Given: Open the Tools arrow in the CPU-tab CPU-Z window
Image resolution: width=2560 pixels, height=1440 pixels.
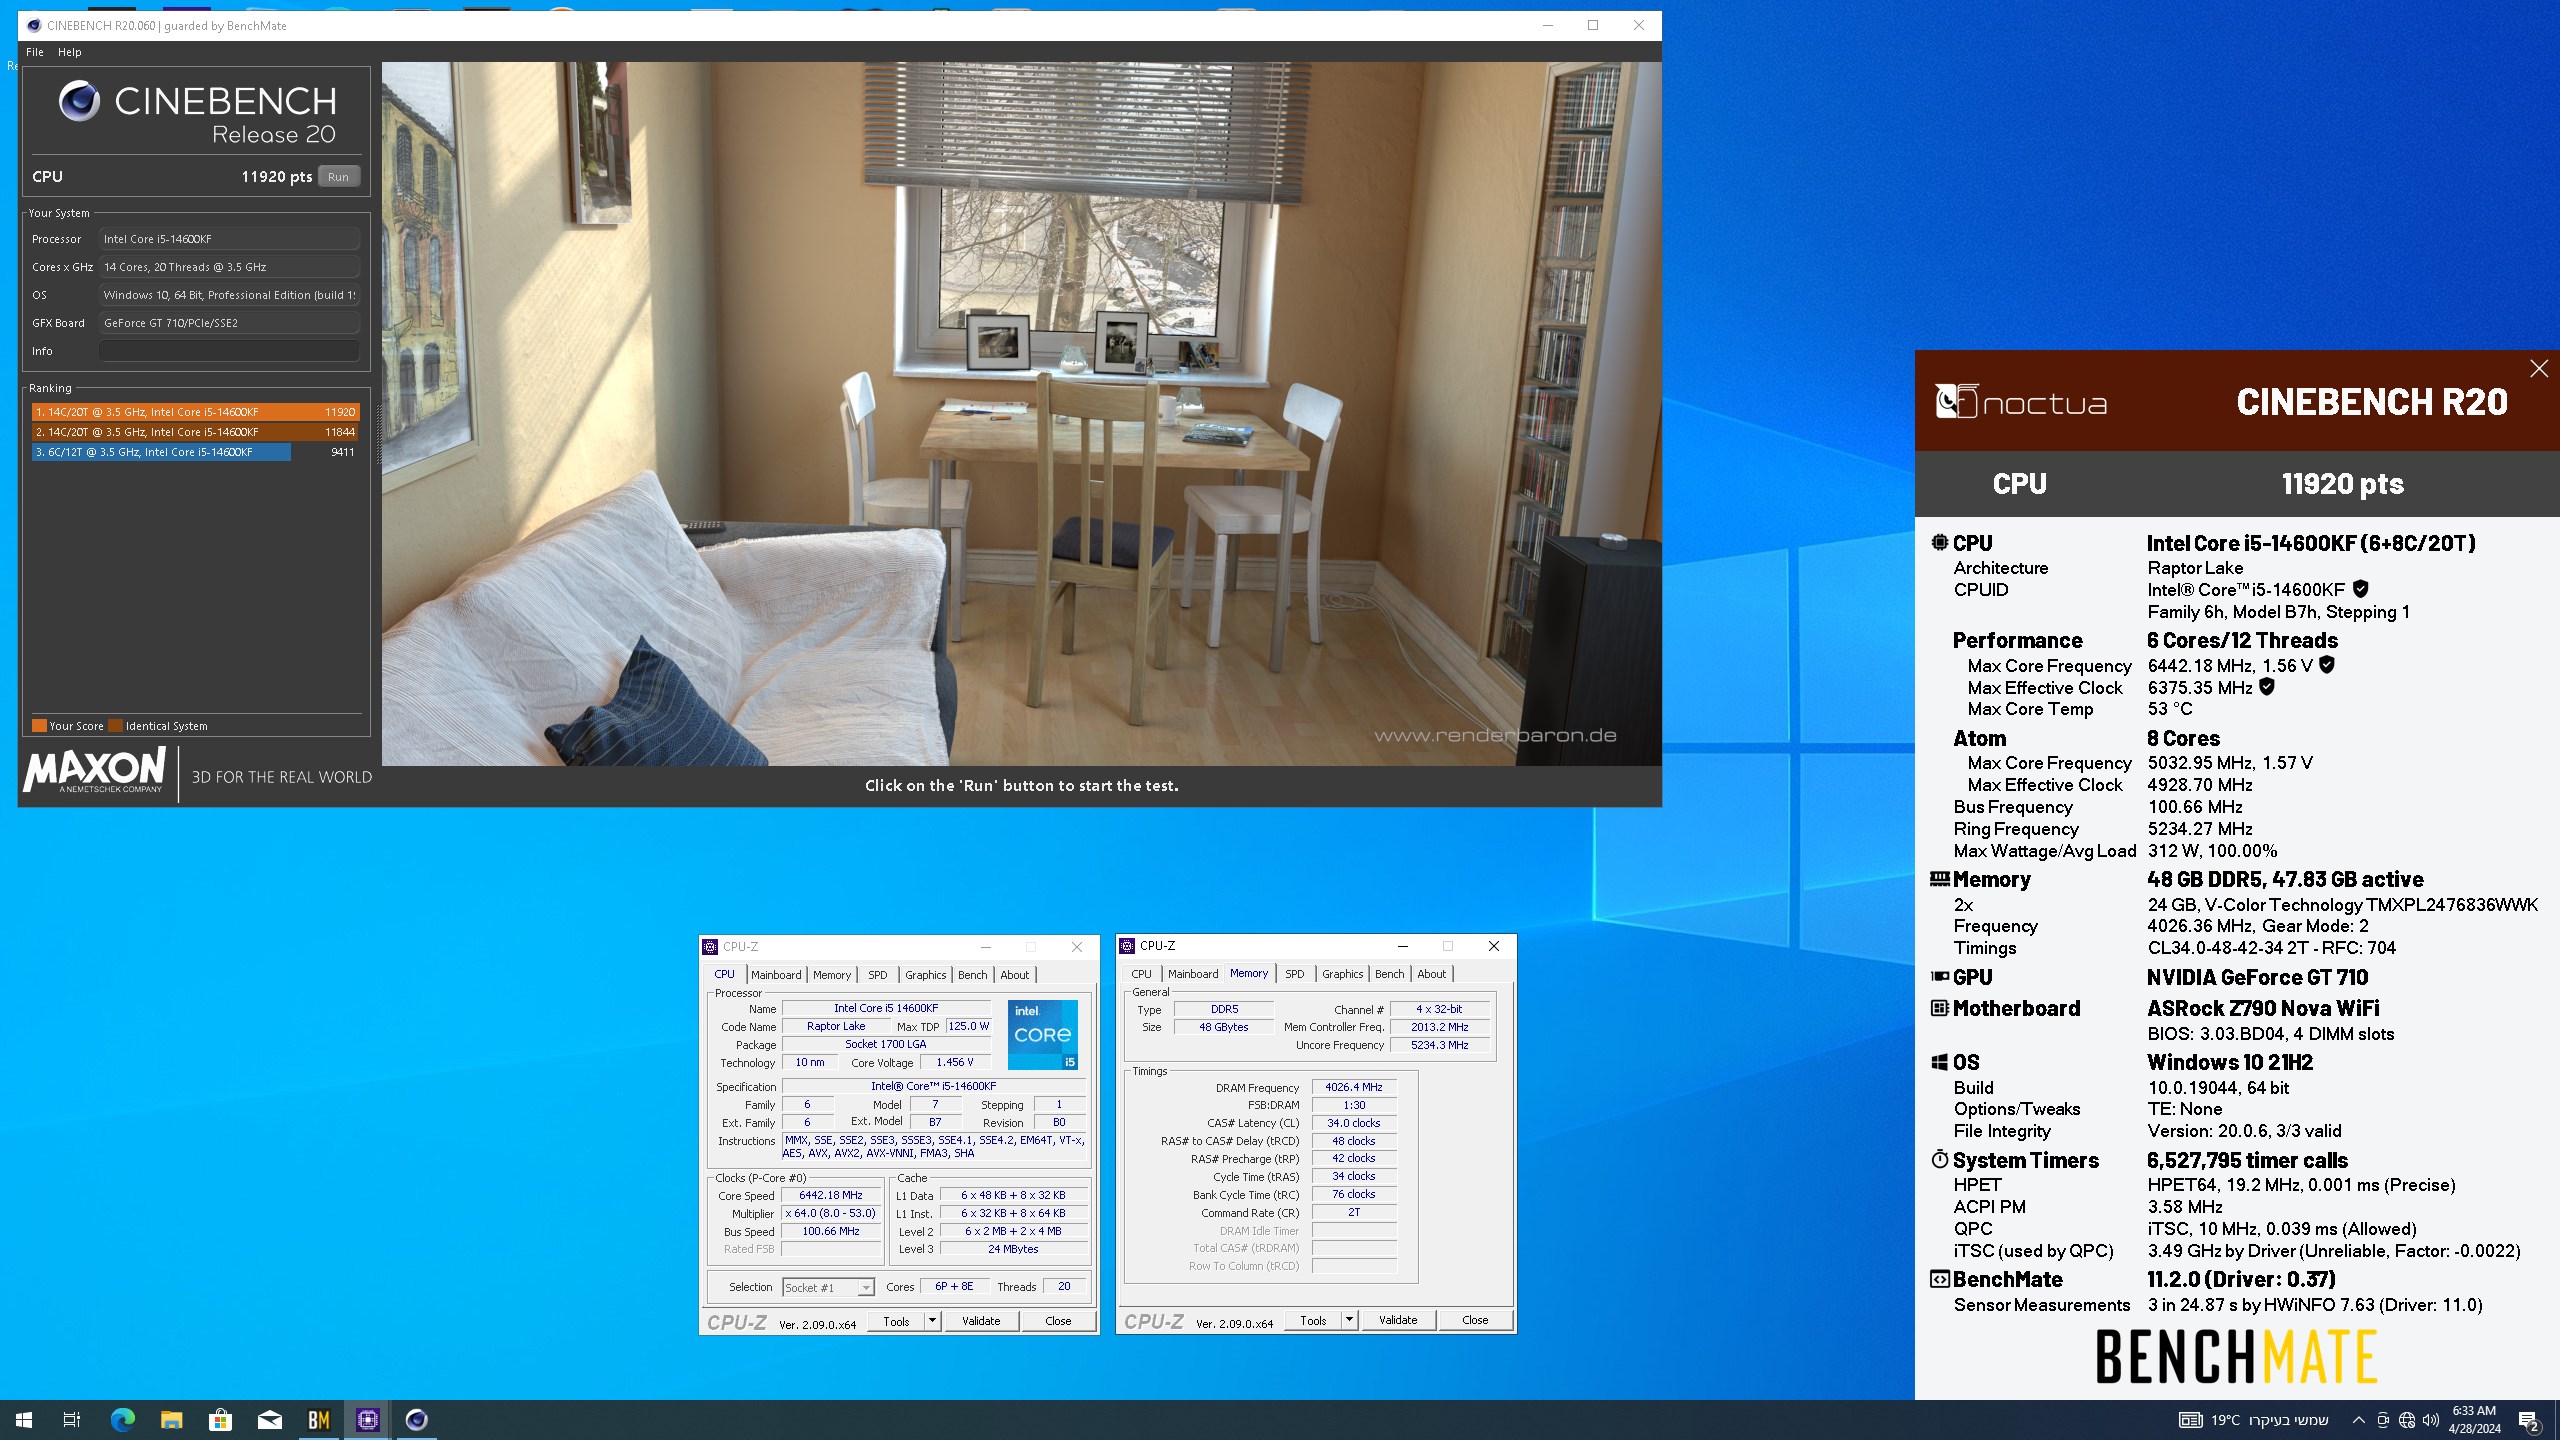Looking at the screenshot, I should [x=932, y=1321].
